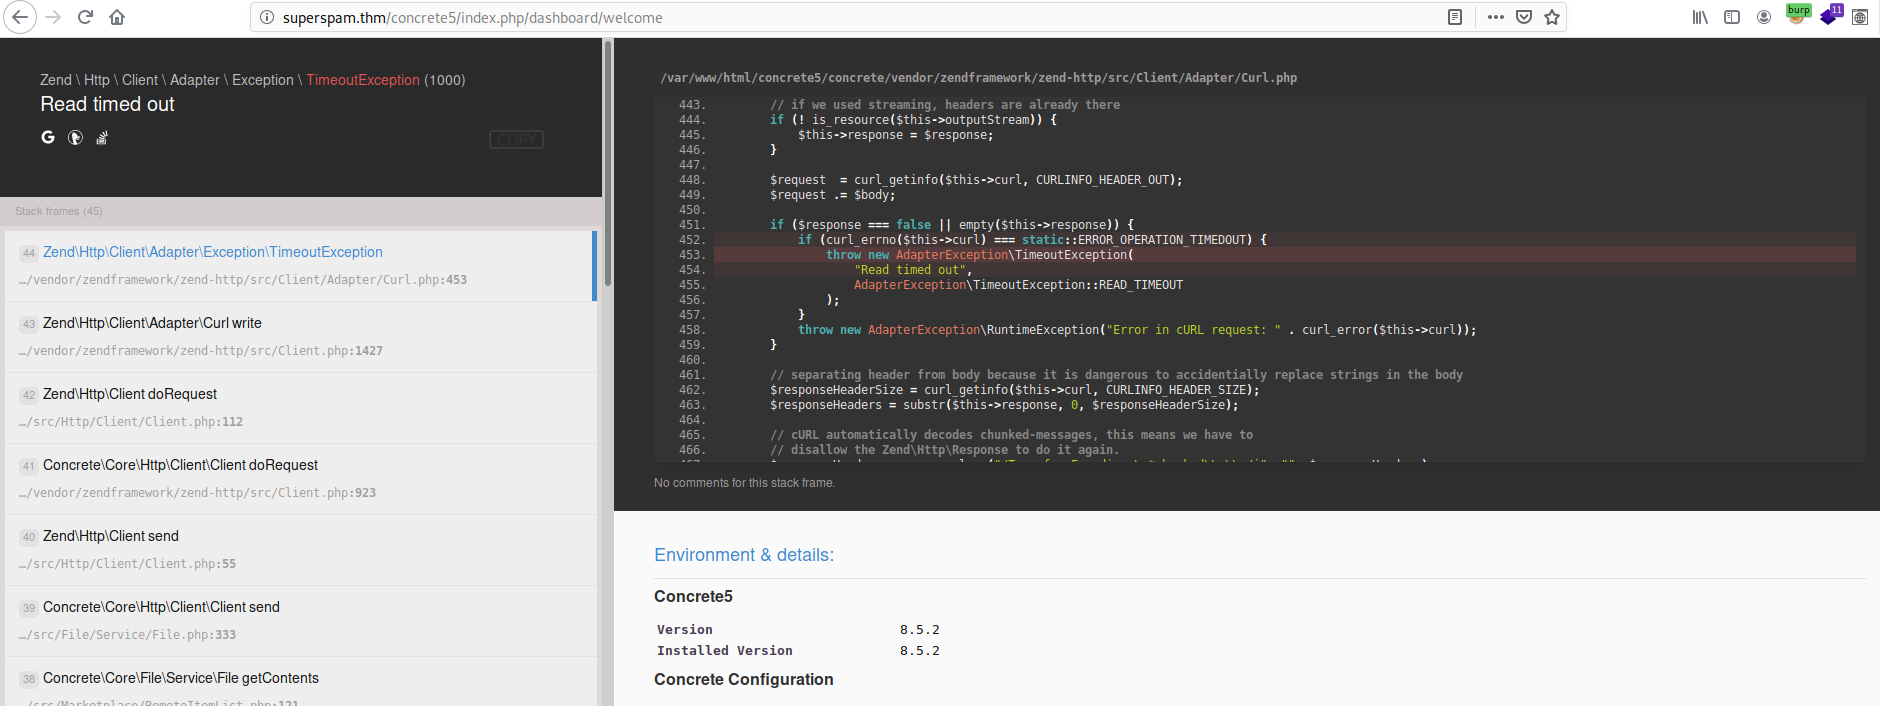Image resolution: width=1880 pixels, height=706 pixels.
Task: Open page actions three-dot menu
Action: tap(1496, 17)
